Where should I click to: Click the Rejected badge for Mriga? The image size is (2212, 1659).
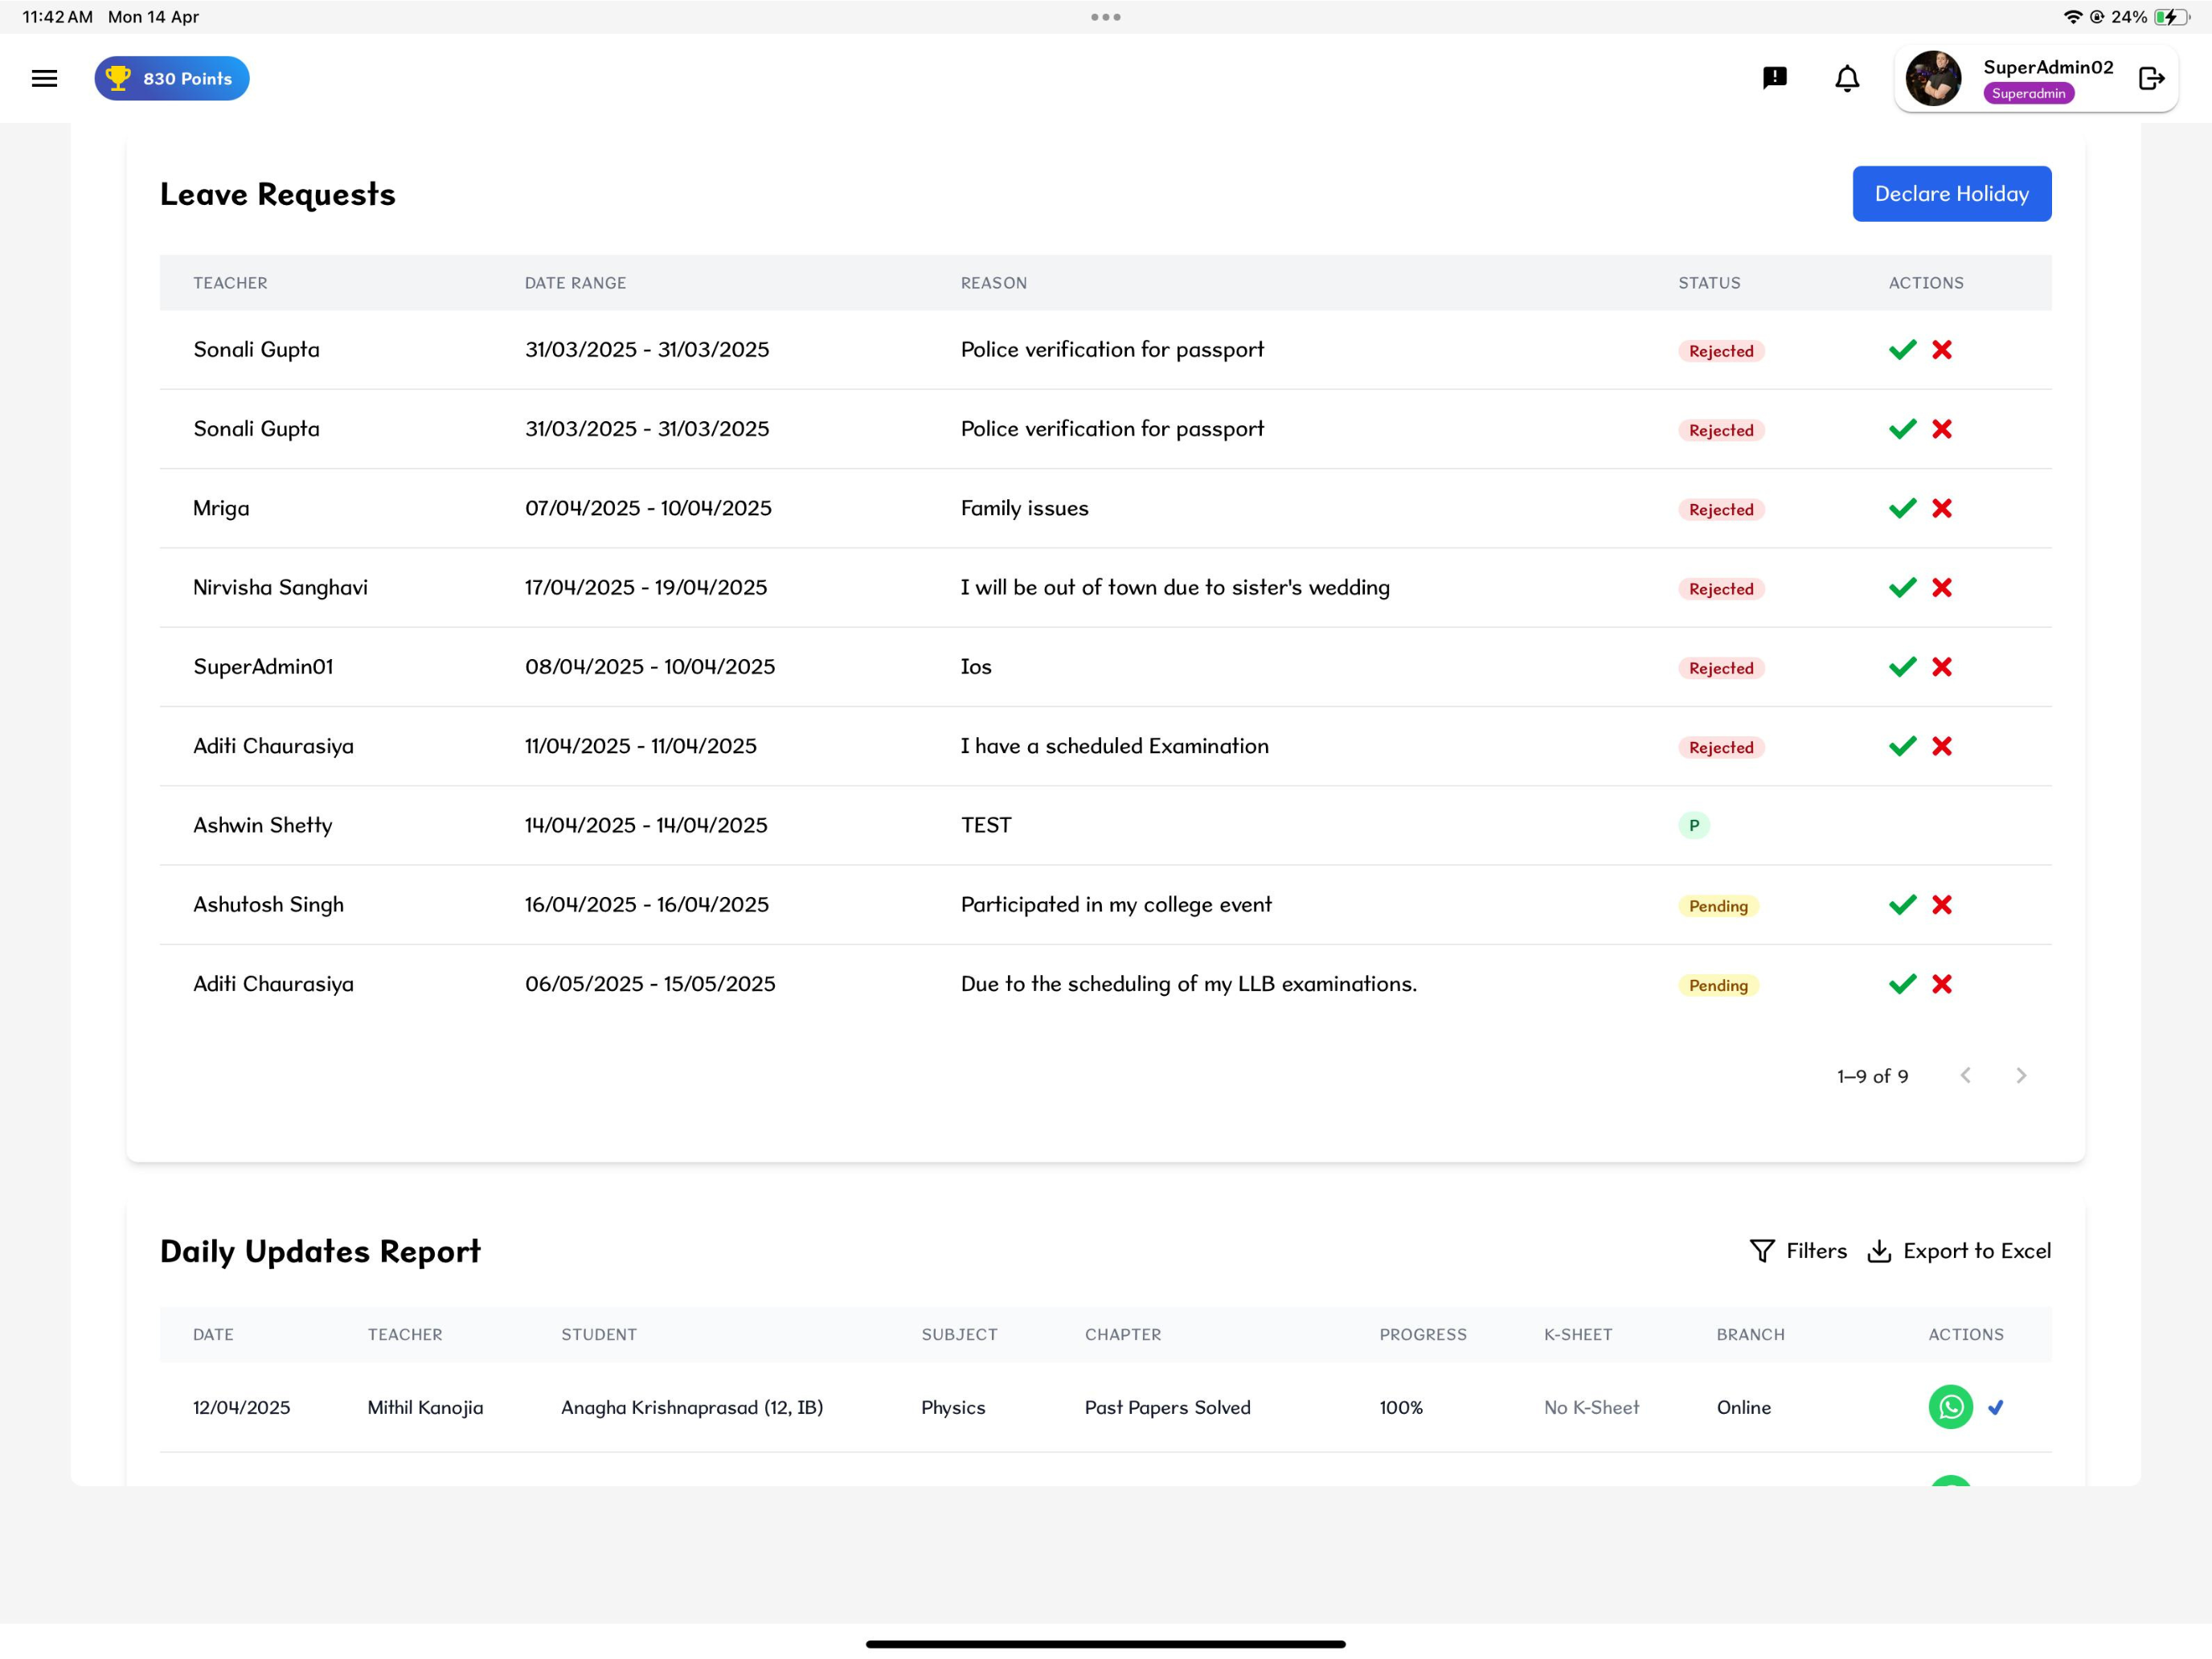pos(1720,510)
